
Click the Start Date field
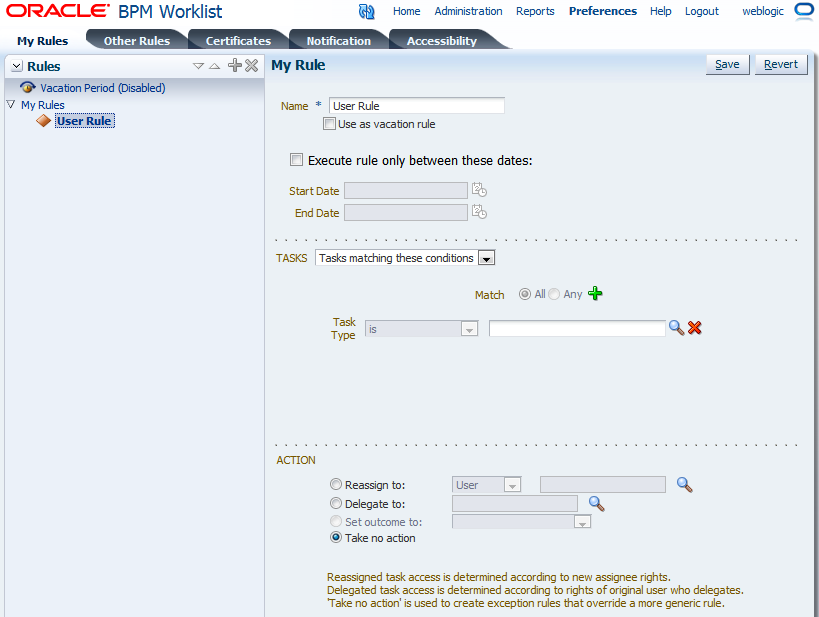(405, 191)
